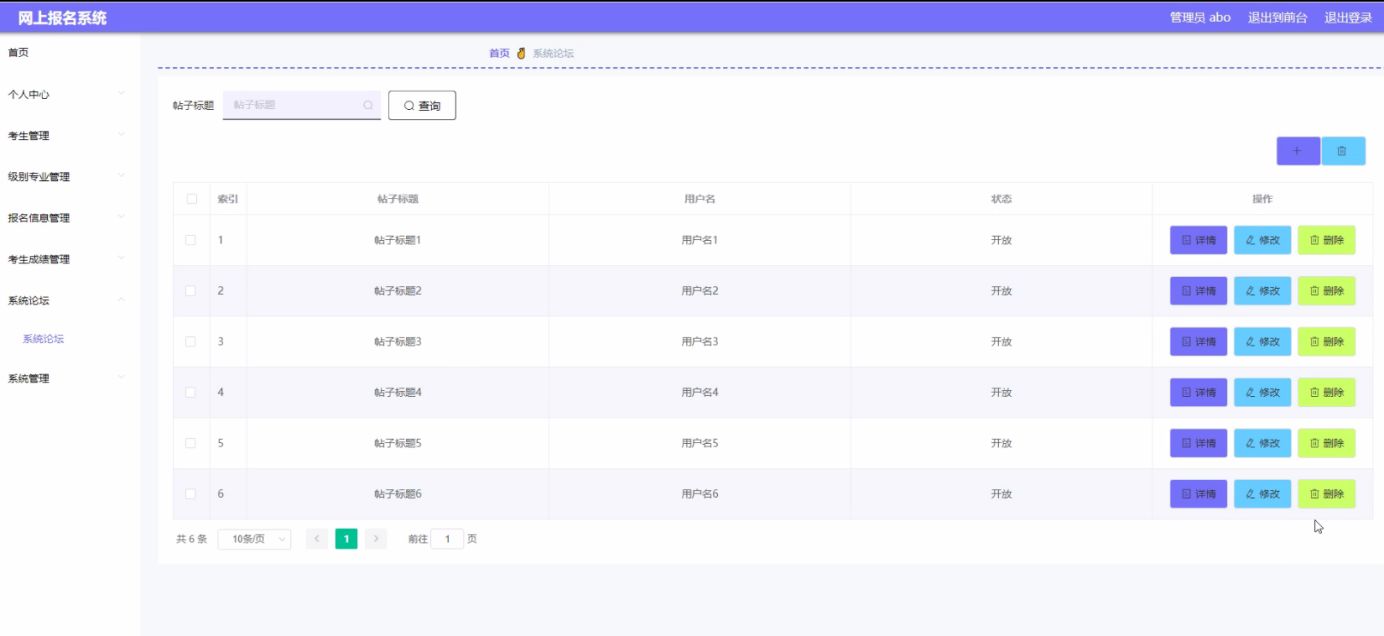1384x636 pixels.
Task: Expand the 系统管理 sidebar menu
Action: click(x=70, y=378)
